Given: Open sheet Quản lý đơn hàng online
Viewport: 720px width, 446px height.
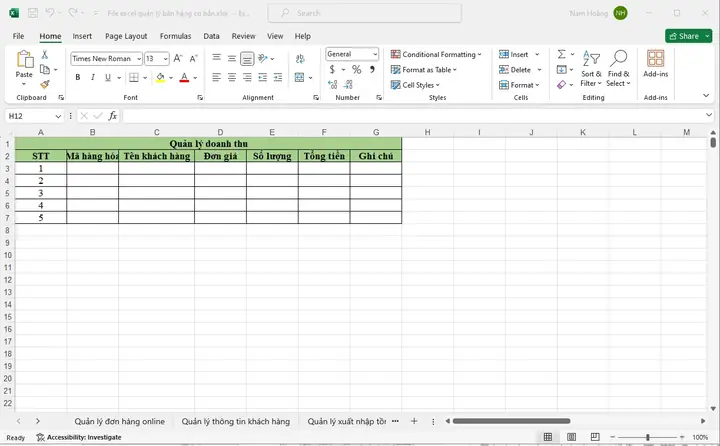Looking at the screenshot, I should 119,422.
